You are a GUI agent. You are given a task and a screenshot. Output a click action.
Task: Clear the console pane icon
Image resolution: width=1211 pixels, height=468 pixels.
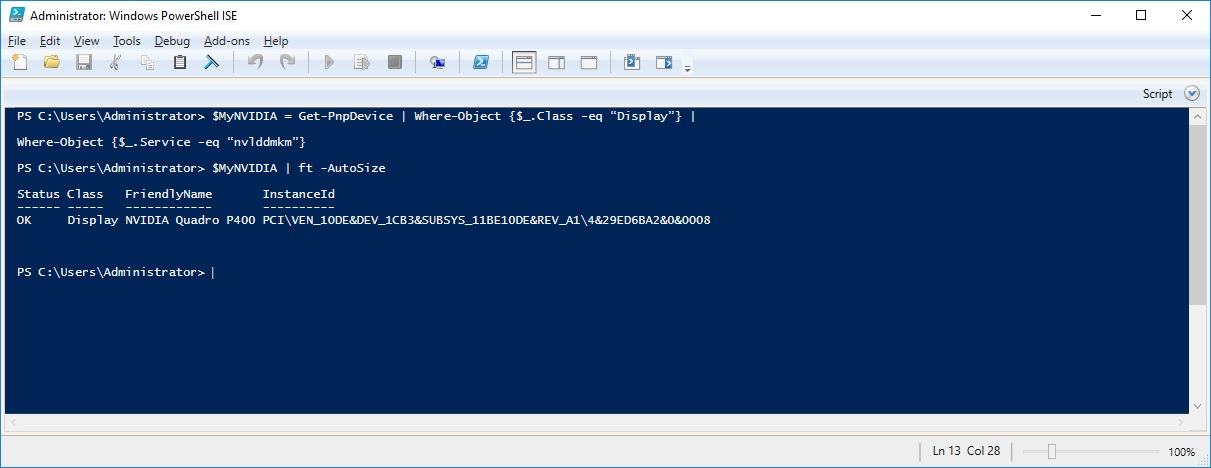pyautogui.click(x=211, y=63)
